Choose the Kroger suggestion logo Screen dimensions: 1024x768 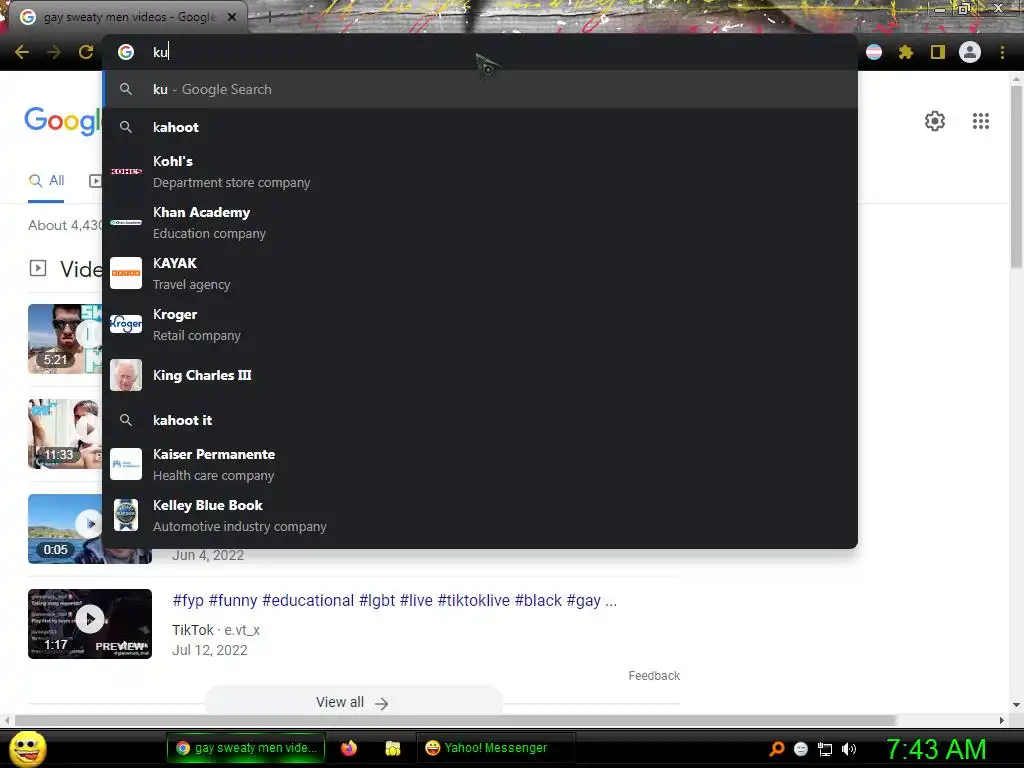(126, 324)
